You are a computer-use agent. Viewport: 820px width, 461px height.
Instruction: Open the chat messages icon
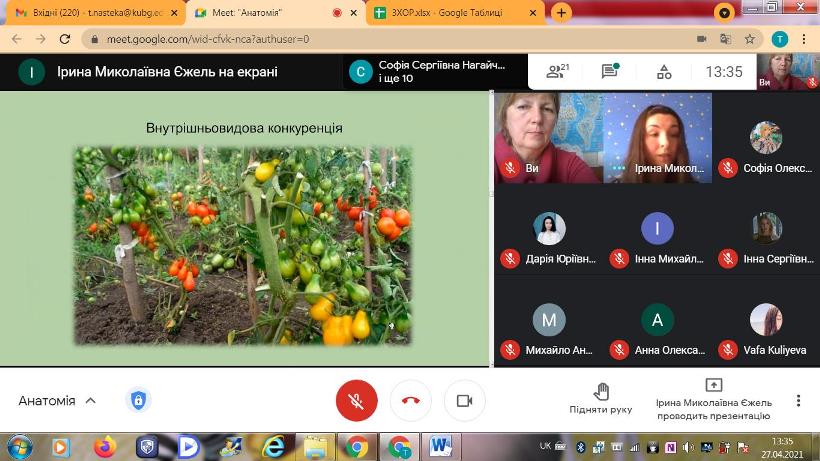pyautogui.click(x=609, y=72)
